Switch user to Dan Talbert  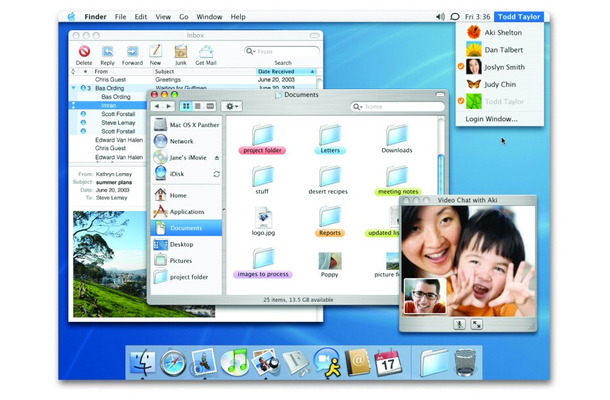coord(500,50)
